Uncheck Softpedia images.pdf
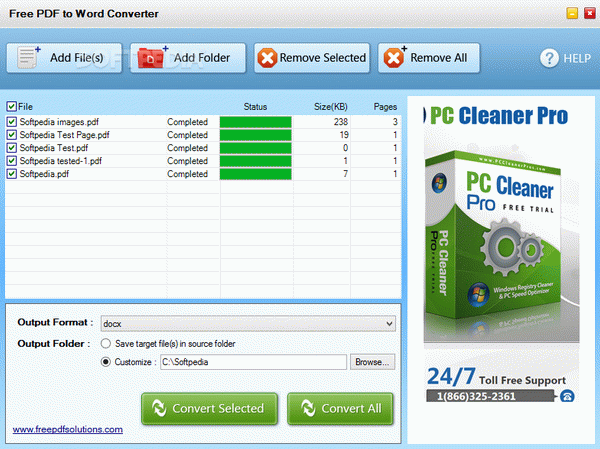600x449 pixels. (x=11, y=122)
